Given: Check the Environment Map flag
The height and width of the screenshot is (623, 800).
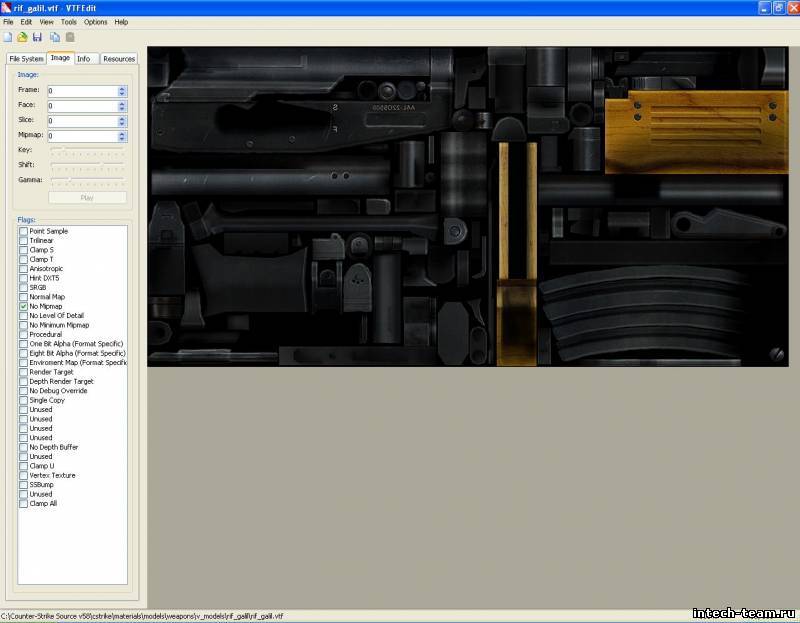Looking at the screenshot, I should [23, 363].
